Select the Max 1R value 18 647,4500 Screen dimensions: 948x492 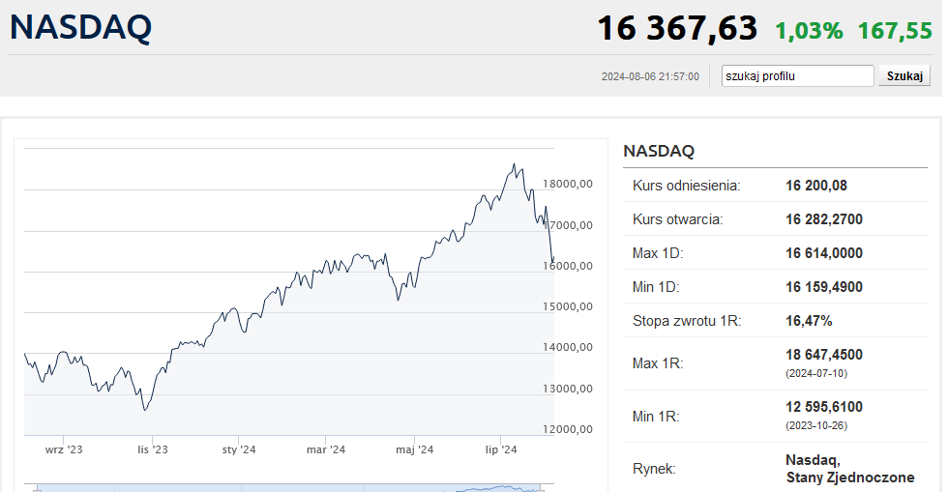pos(824,355)
